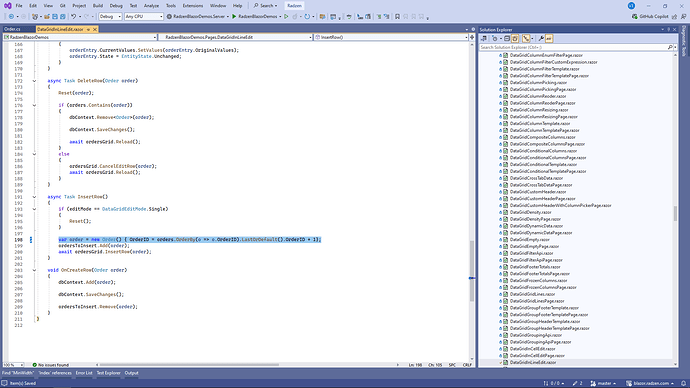
Task: Open the Error List panel tab
Action: pos(84,373)
